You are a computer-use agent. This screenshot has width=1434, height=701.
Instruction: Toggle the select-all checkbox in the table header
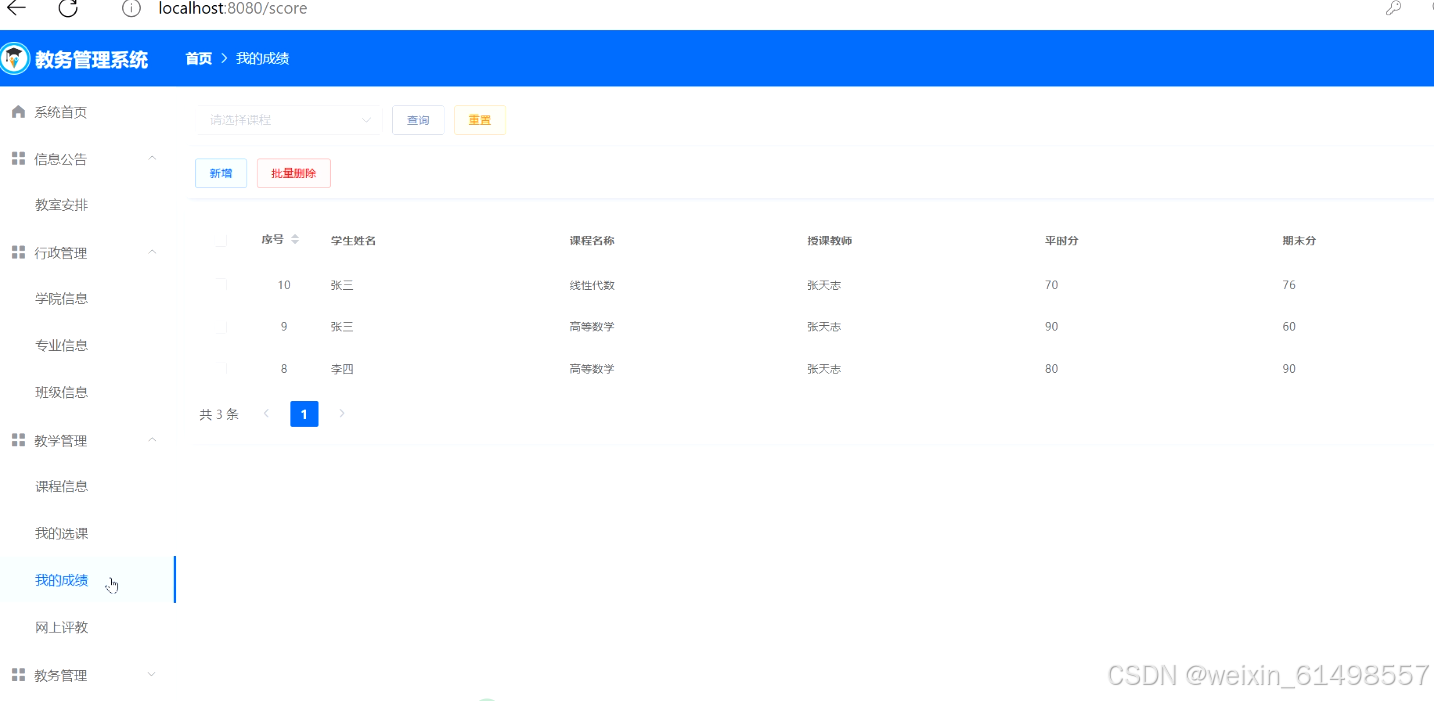coord(222,239)
